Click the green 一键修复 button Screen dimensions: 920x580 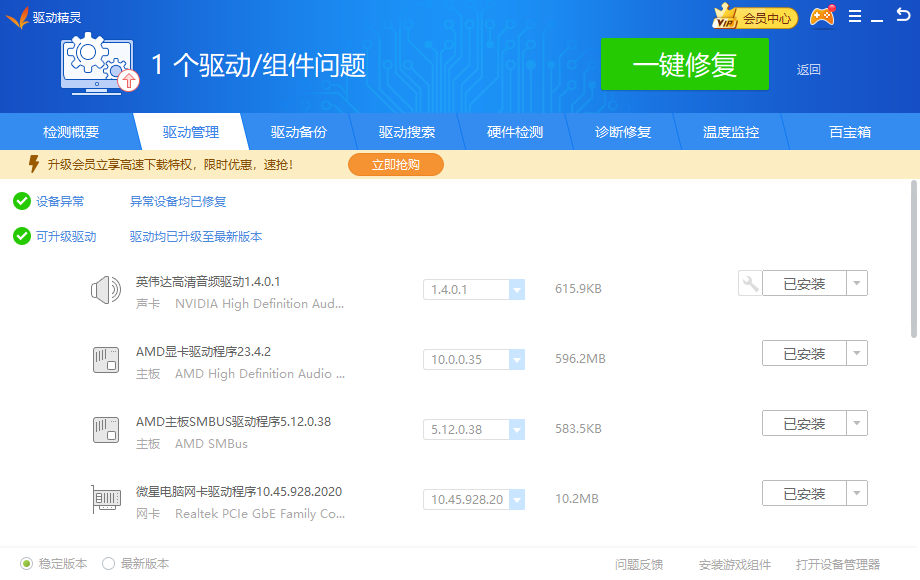685,64
